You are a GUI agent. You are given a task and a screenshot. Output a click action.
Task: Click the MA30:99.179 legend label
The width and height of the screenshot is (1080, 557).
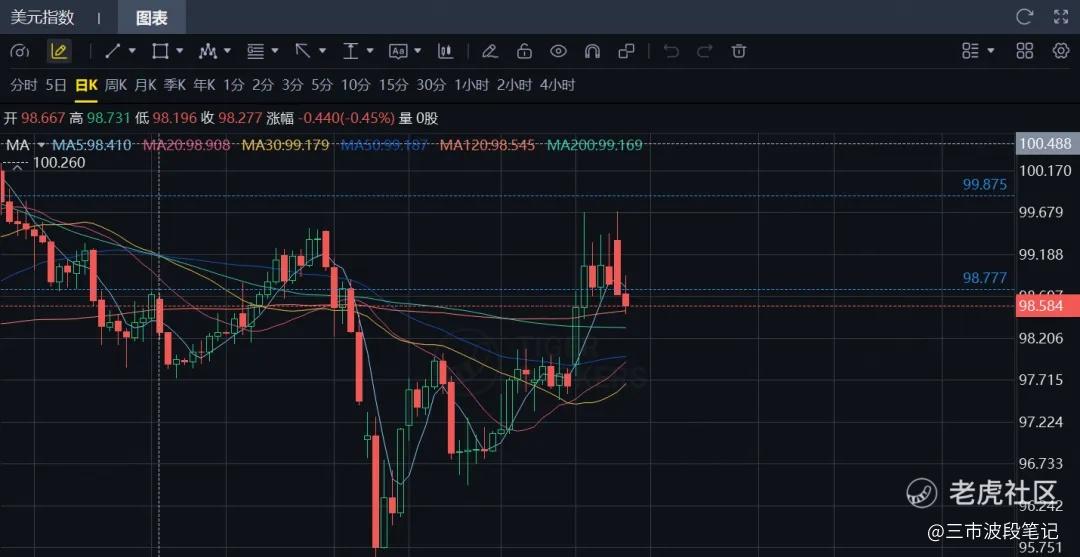tap(285, 145)
